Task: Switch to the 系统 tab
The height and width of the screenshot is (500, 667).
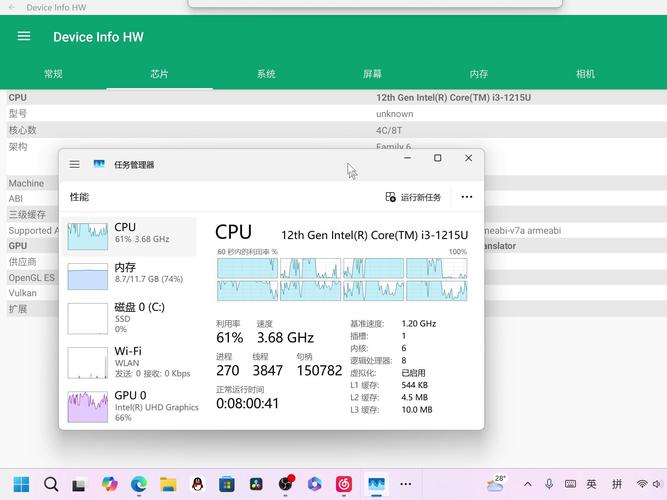Action: click(266, 74)
